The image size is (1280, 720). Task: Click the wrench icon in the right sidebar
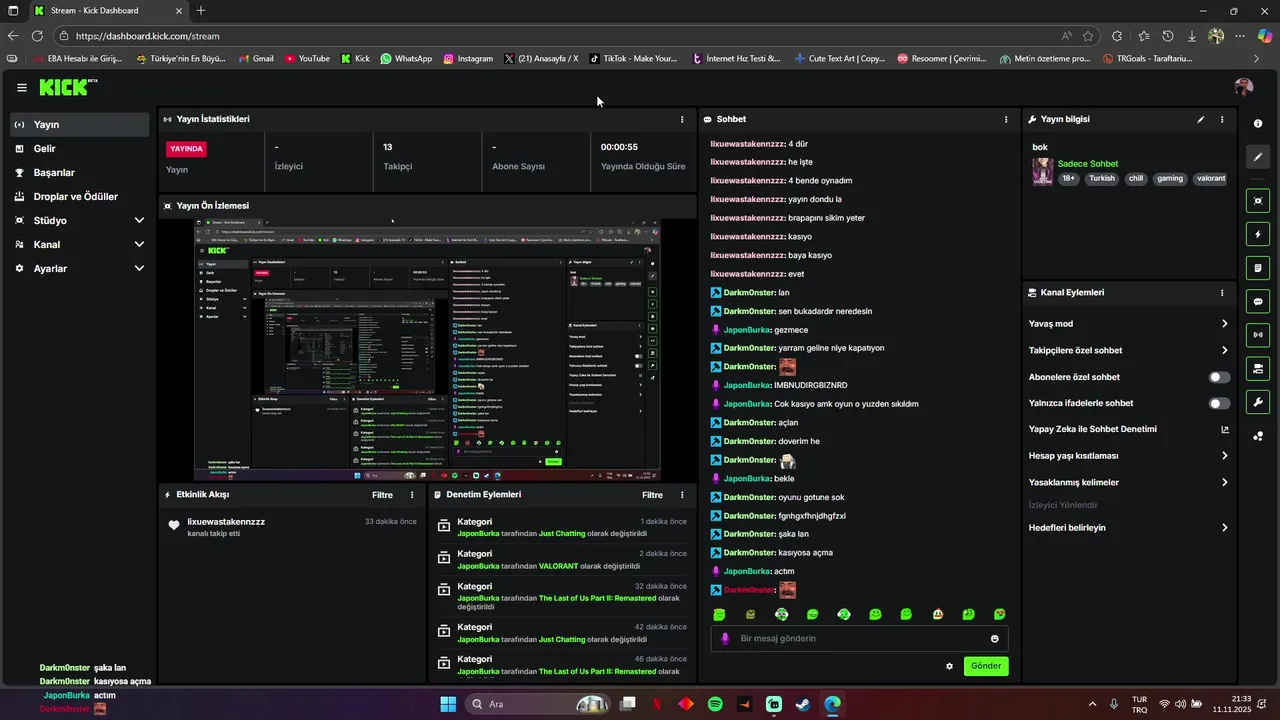[x=1258, y=402]
